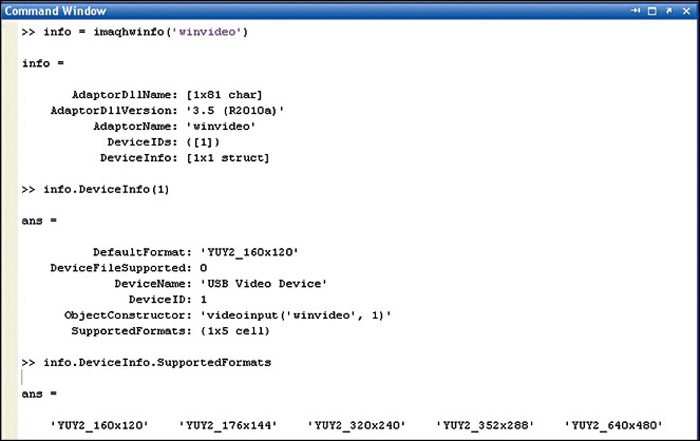This screenshot has width=700, height=441.
Task: Click the DefaultFormat 'YUY2_160x120' value
Action: 249,252
